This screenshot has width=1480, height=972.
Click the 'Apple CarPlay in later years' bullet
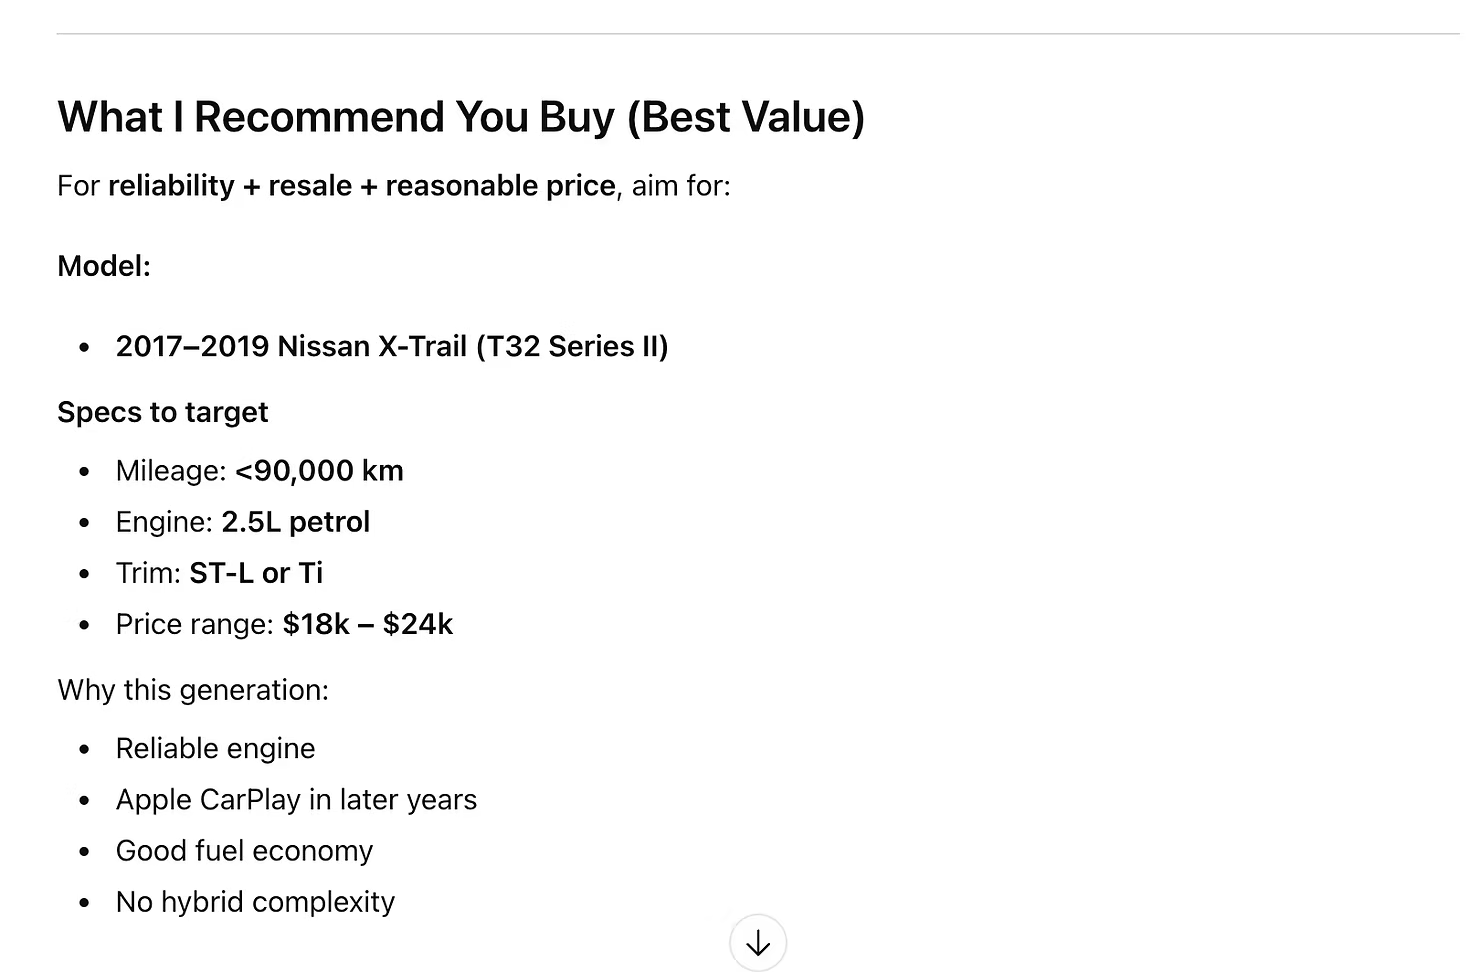297,800
